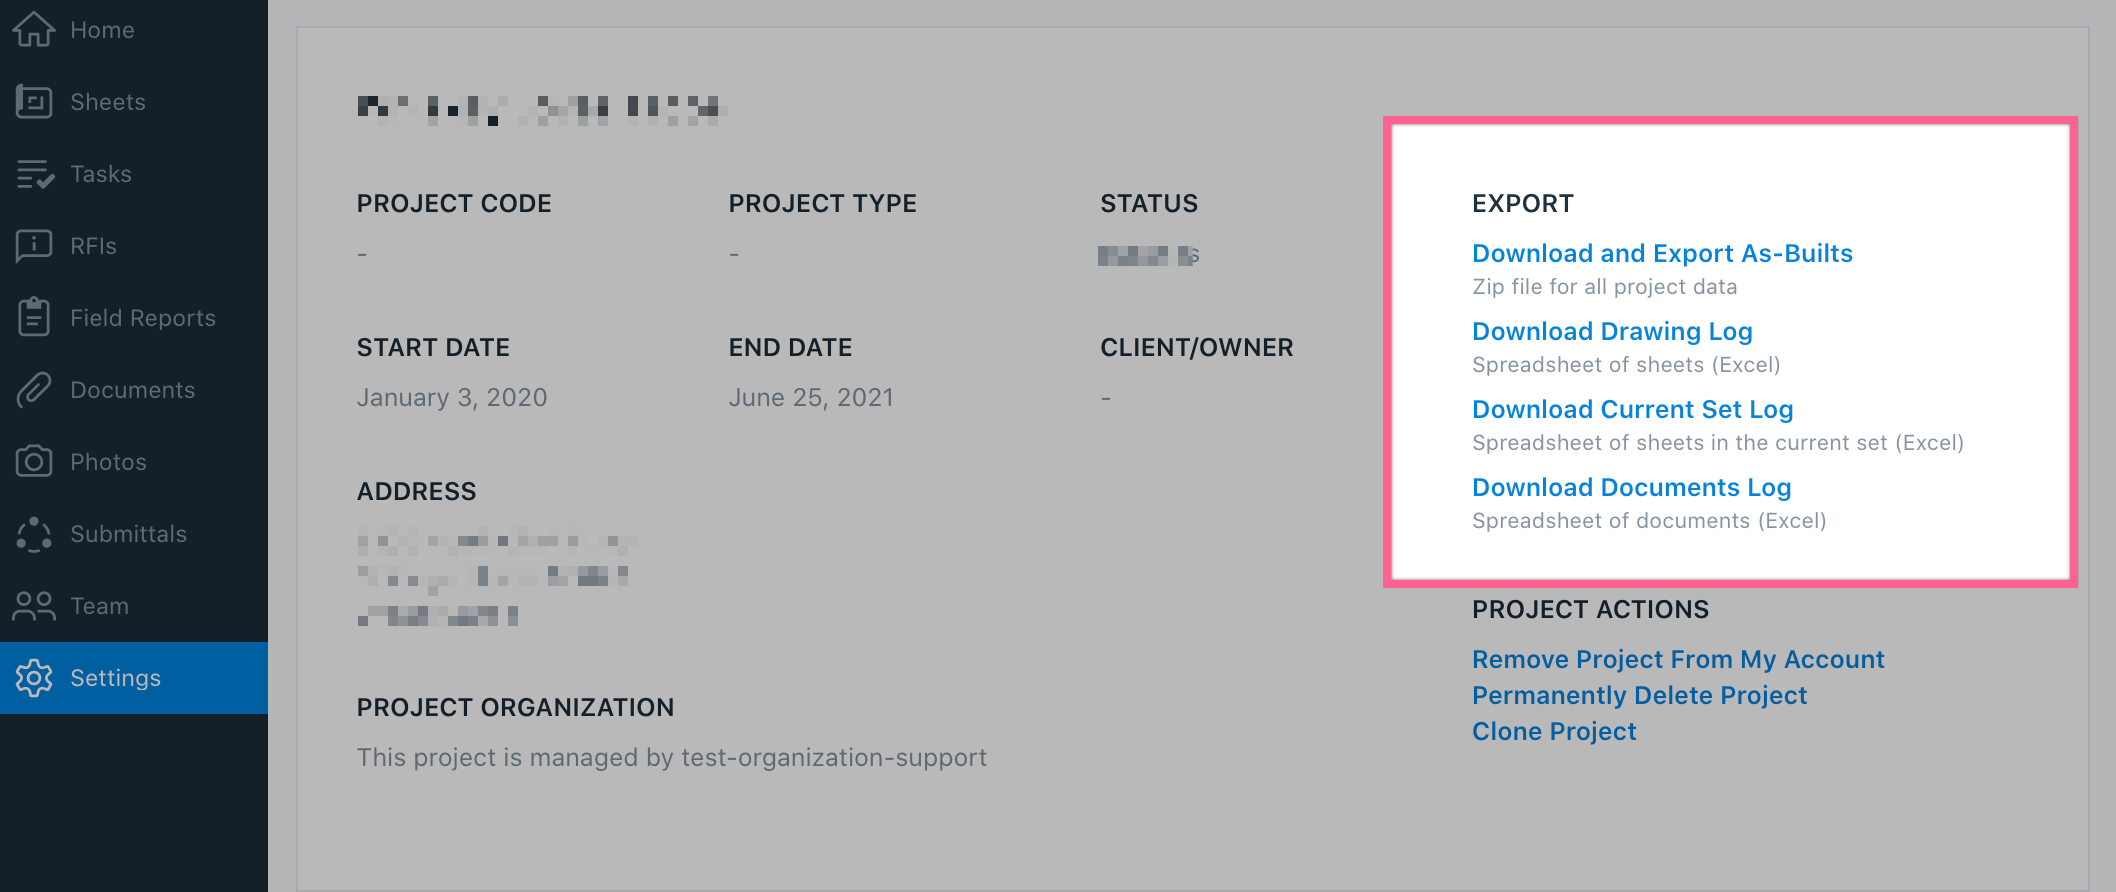
Task: Open Sheets via its sidebar icon
Action: click(34, 101)
